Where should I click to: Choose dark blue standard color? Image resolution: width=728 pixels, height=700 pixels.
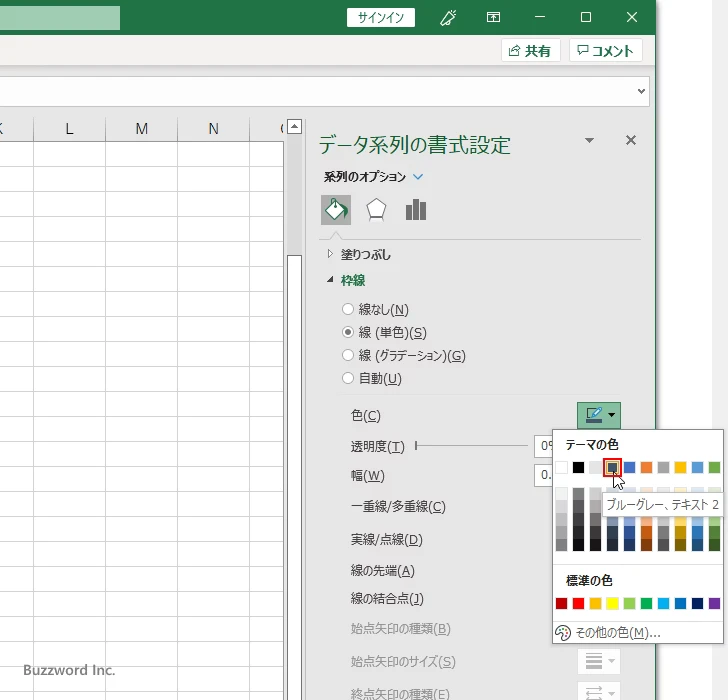point(697,603)
